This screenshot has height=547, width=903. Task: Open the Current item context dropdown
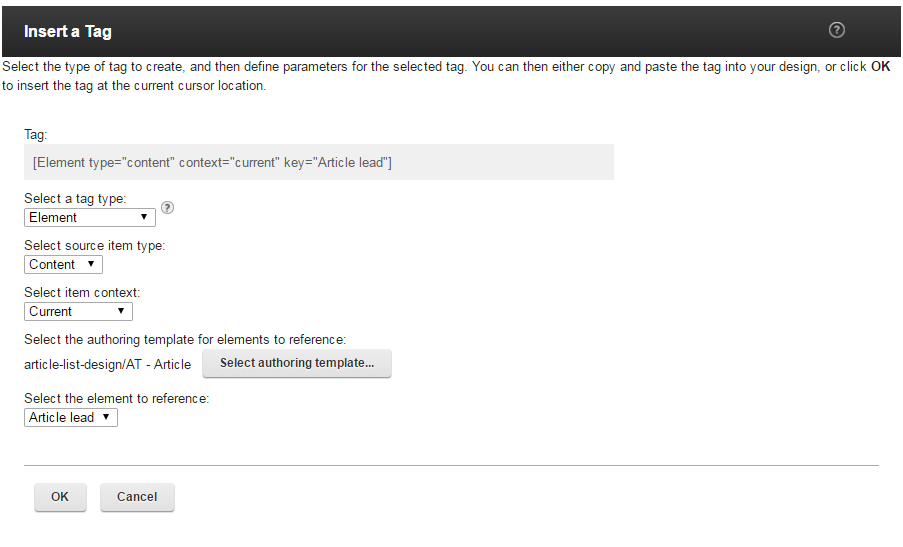[x=78, y=311]
